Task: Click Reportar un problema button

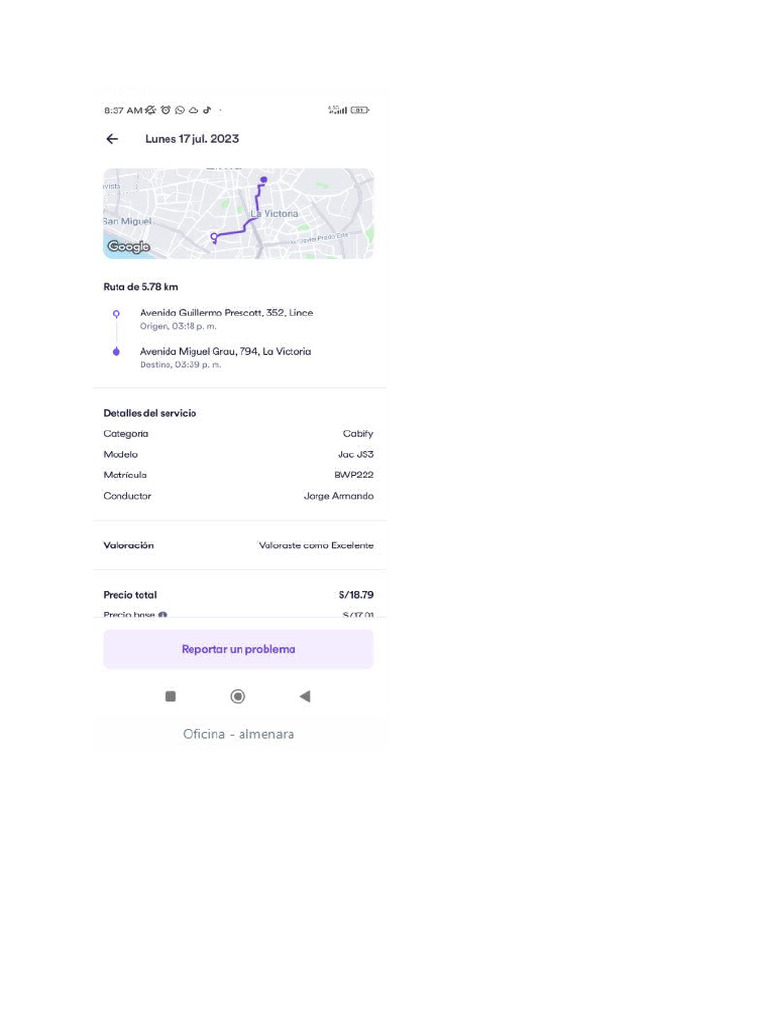Action: [x=238, y=649]
